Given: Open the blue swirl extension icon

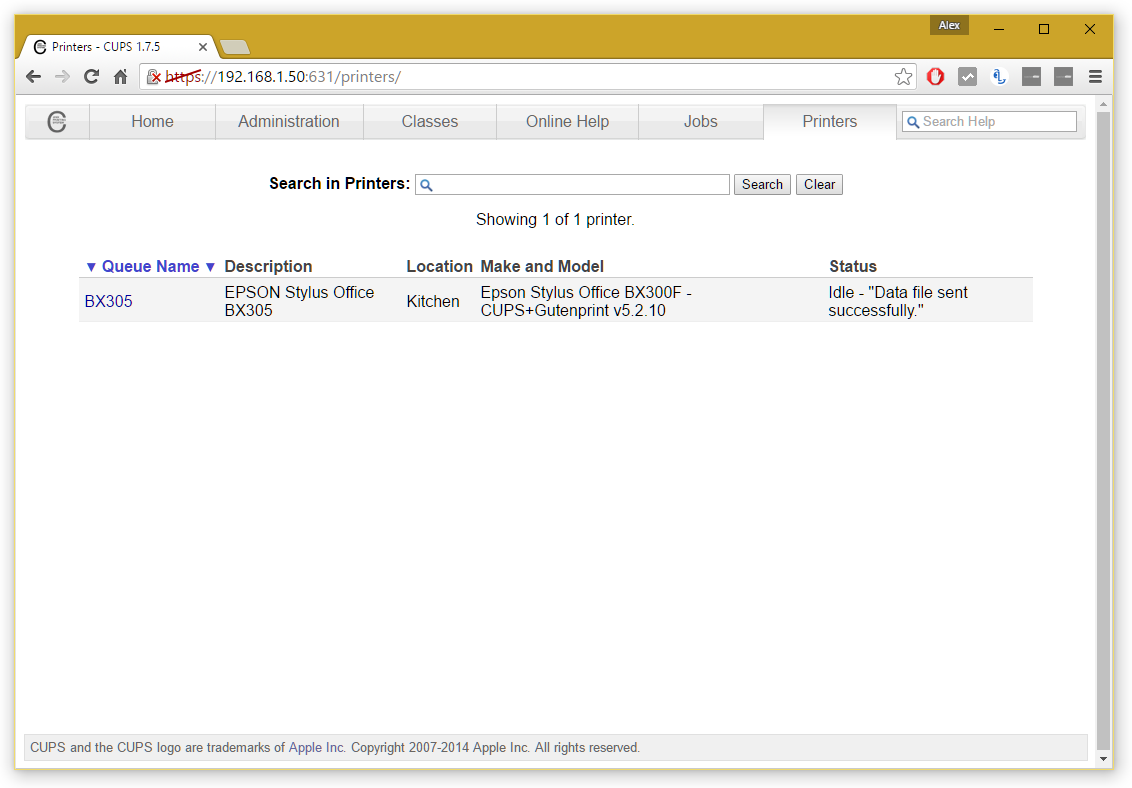Looking at the screenshot, I should pos(999,76).
